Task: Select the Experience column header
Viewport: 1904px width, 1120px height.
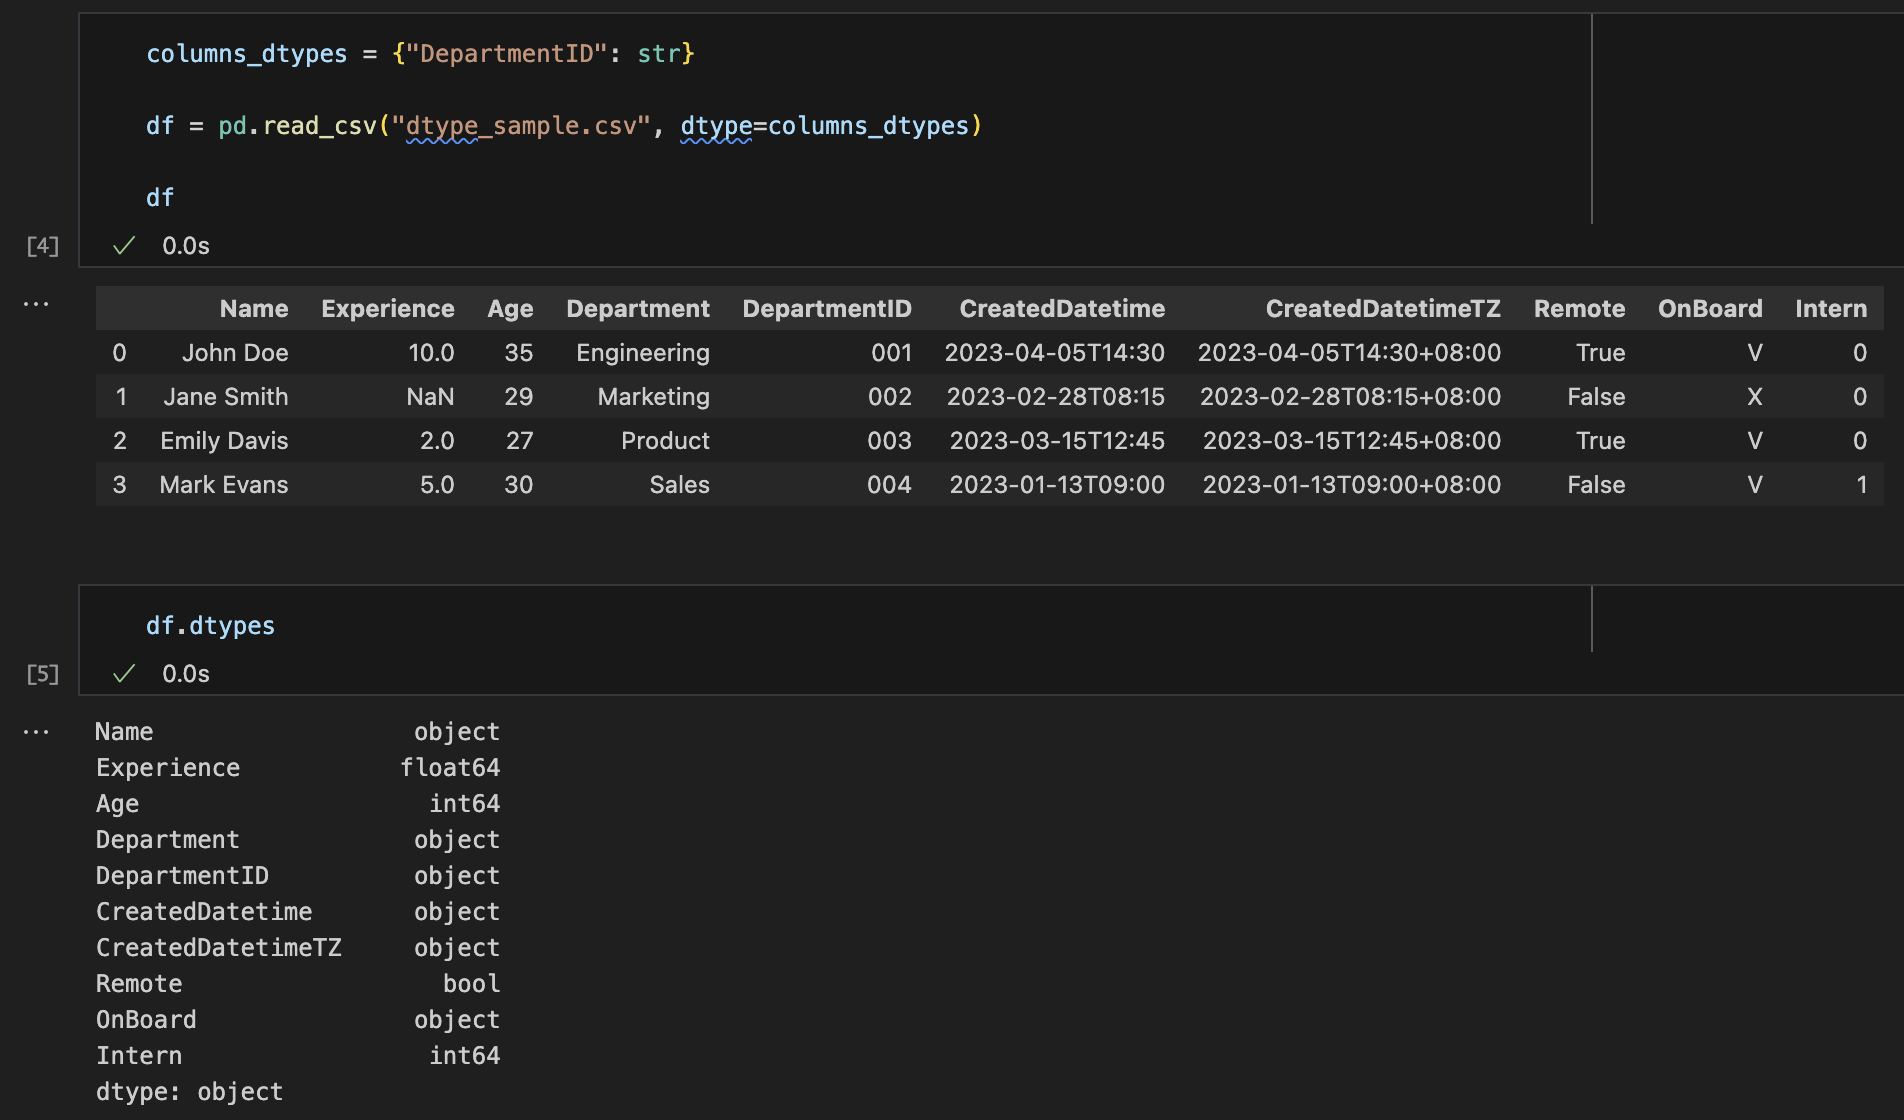Action: point(388,309)
